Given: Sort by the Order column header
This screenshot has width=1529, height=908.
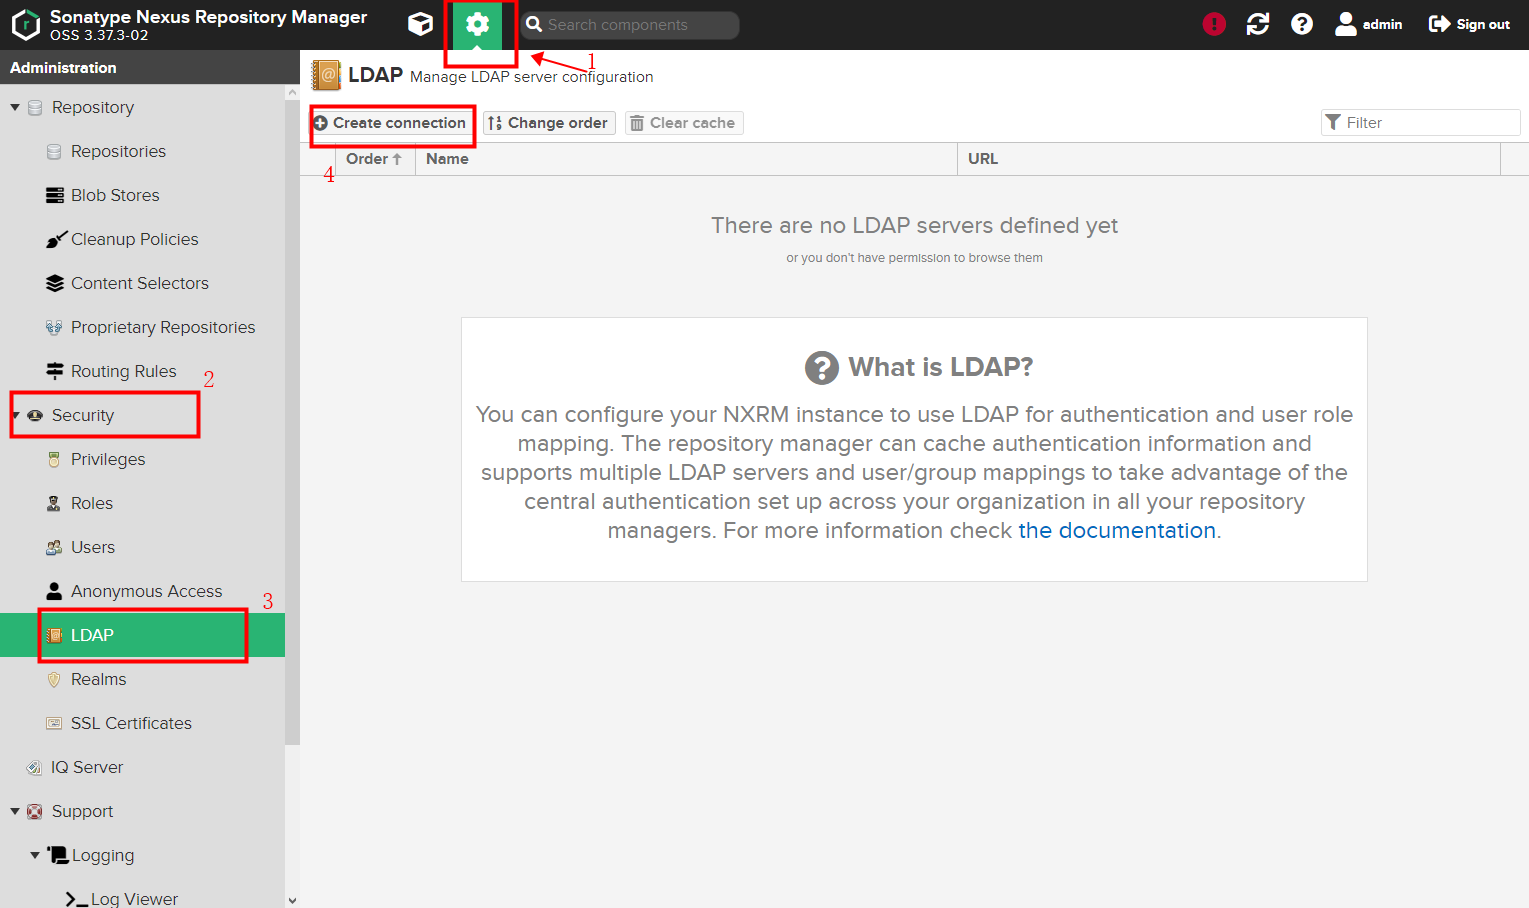Looking at the screenshot, I should coord(375,159).
